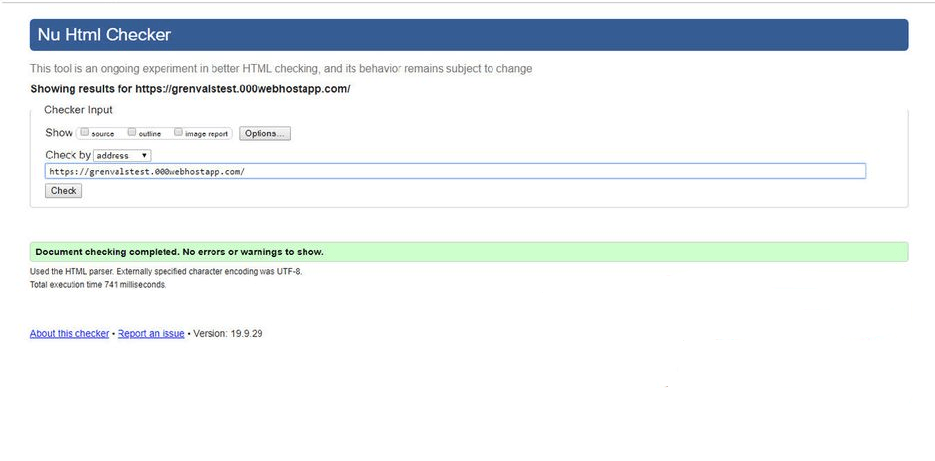The height and width of the screenshot is (461, 935).
Task: Open the Report an issue link
Action: click(x=151, y=333)
